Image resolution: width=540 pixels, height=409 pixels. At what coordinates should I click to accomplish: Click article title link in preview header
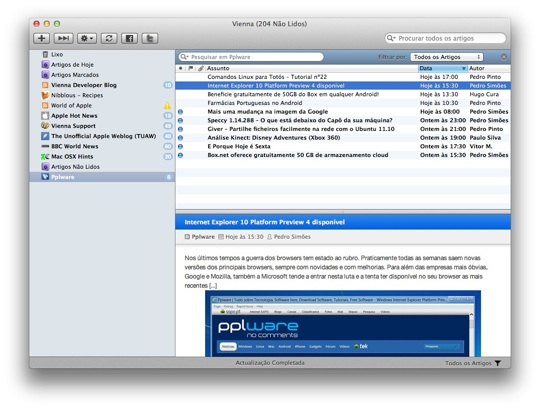264,222
